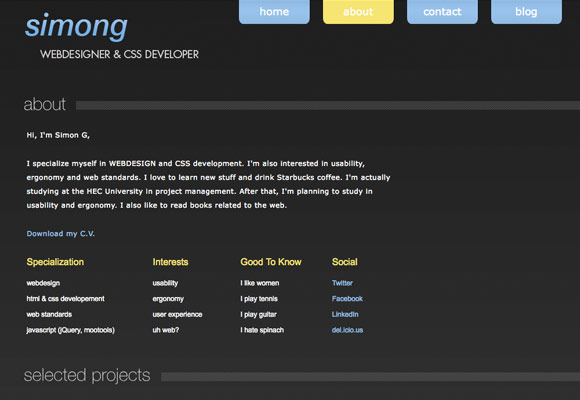Select the 'Interests' column heading
Screen dimensions: 580x400
point(170,262)
